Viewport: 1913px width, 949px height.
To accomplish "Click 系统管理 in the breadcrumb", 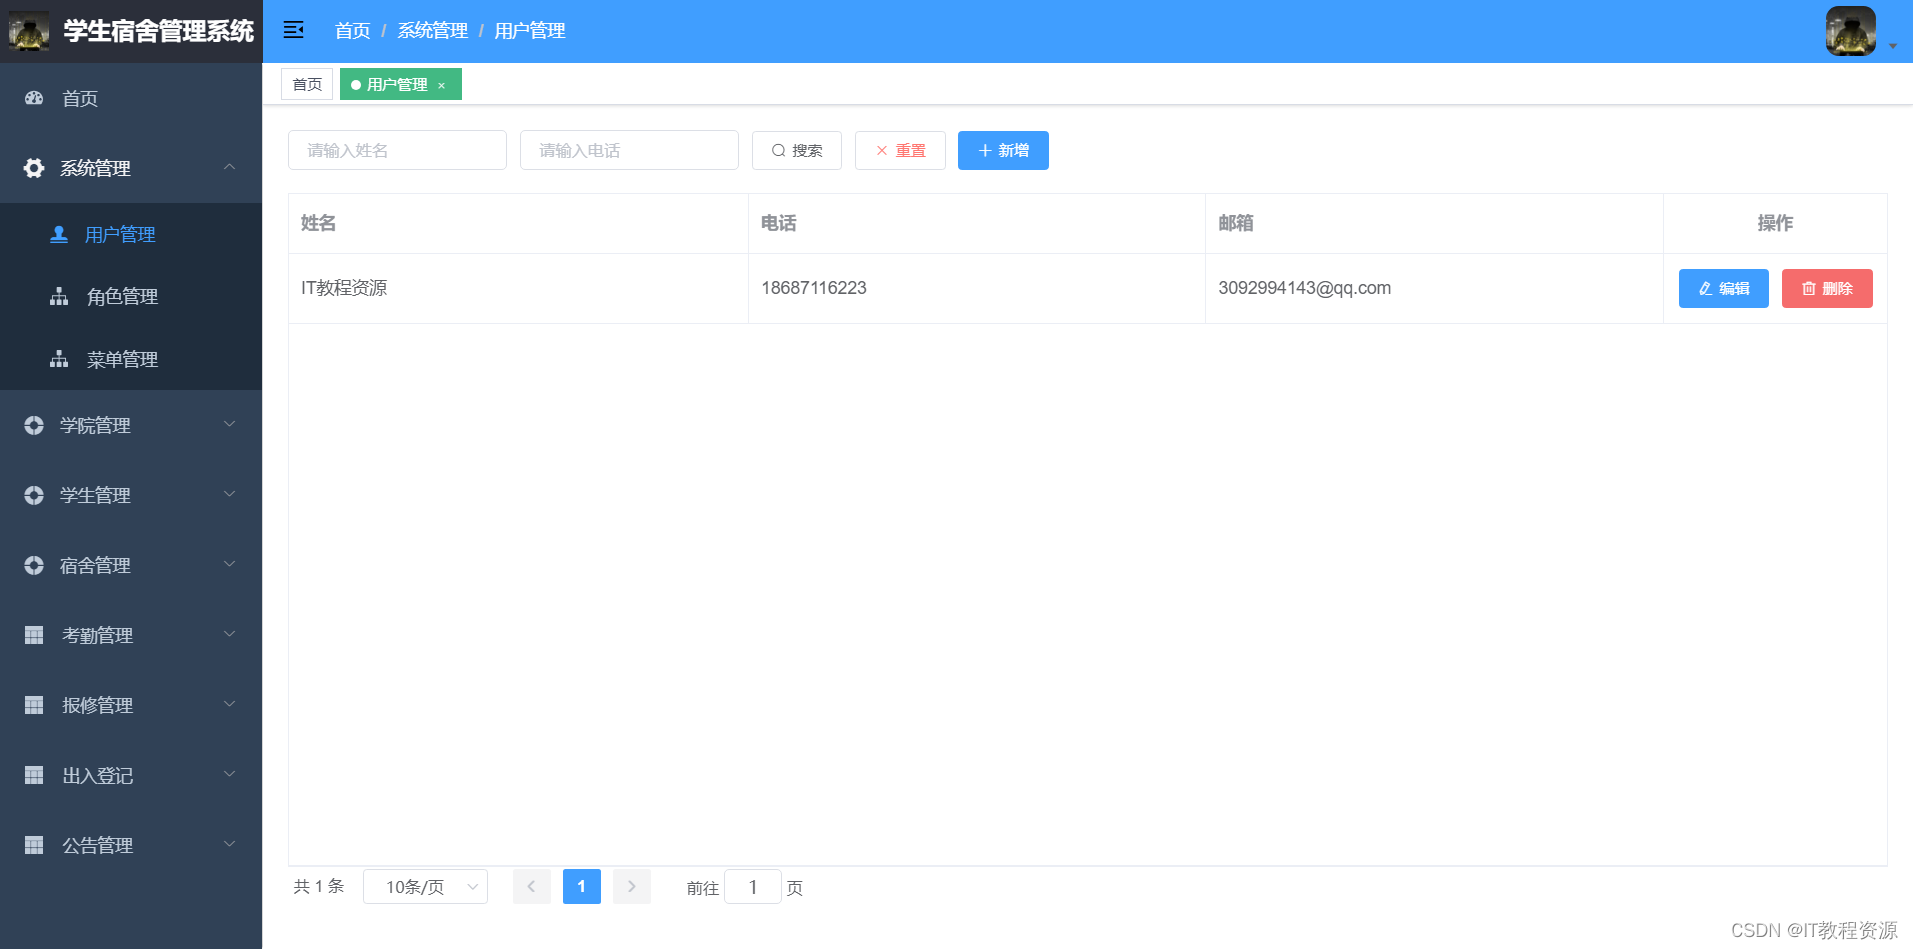I will coord(432,31).
